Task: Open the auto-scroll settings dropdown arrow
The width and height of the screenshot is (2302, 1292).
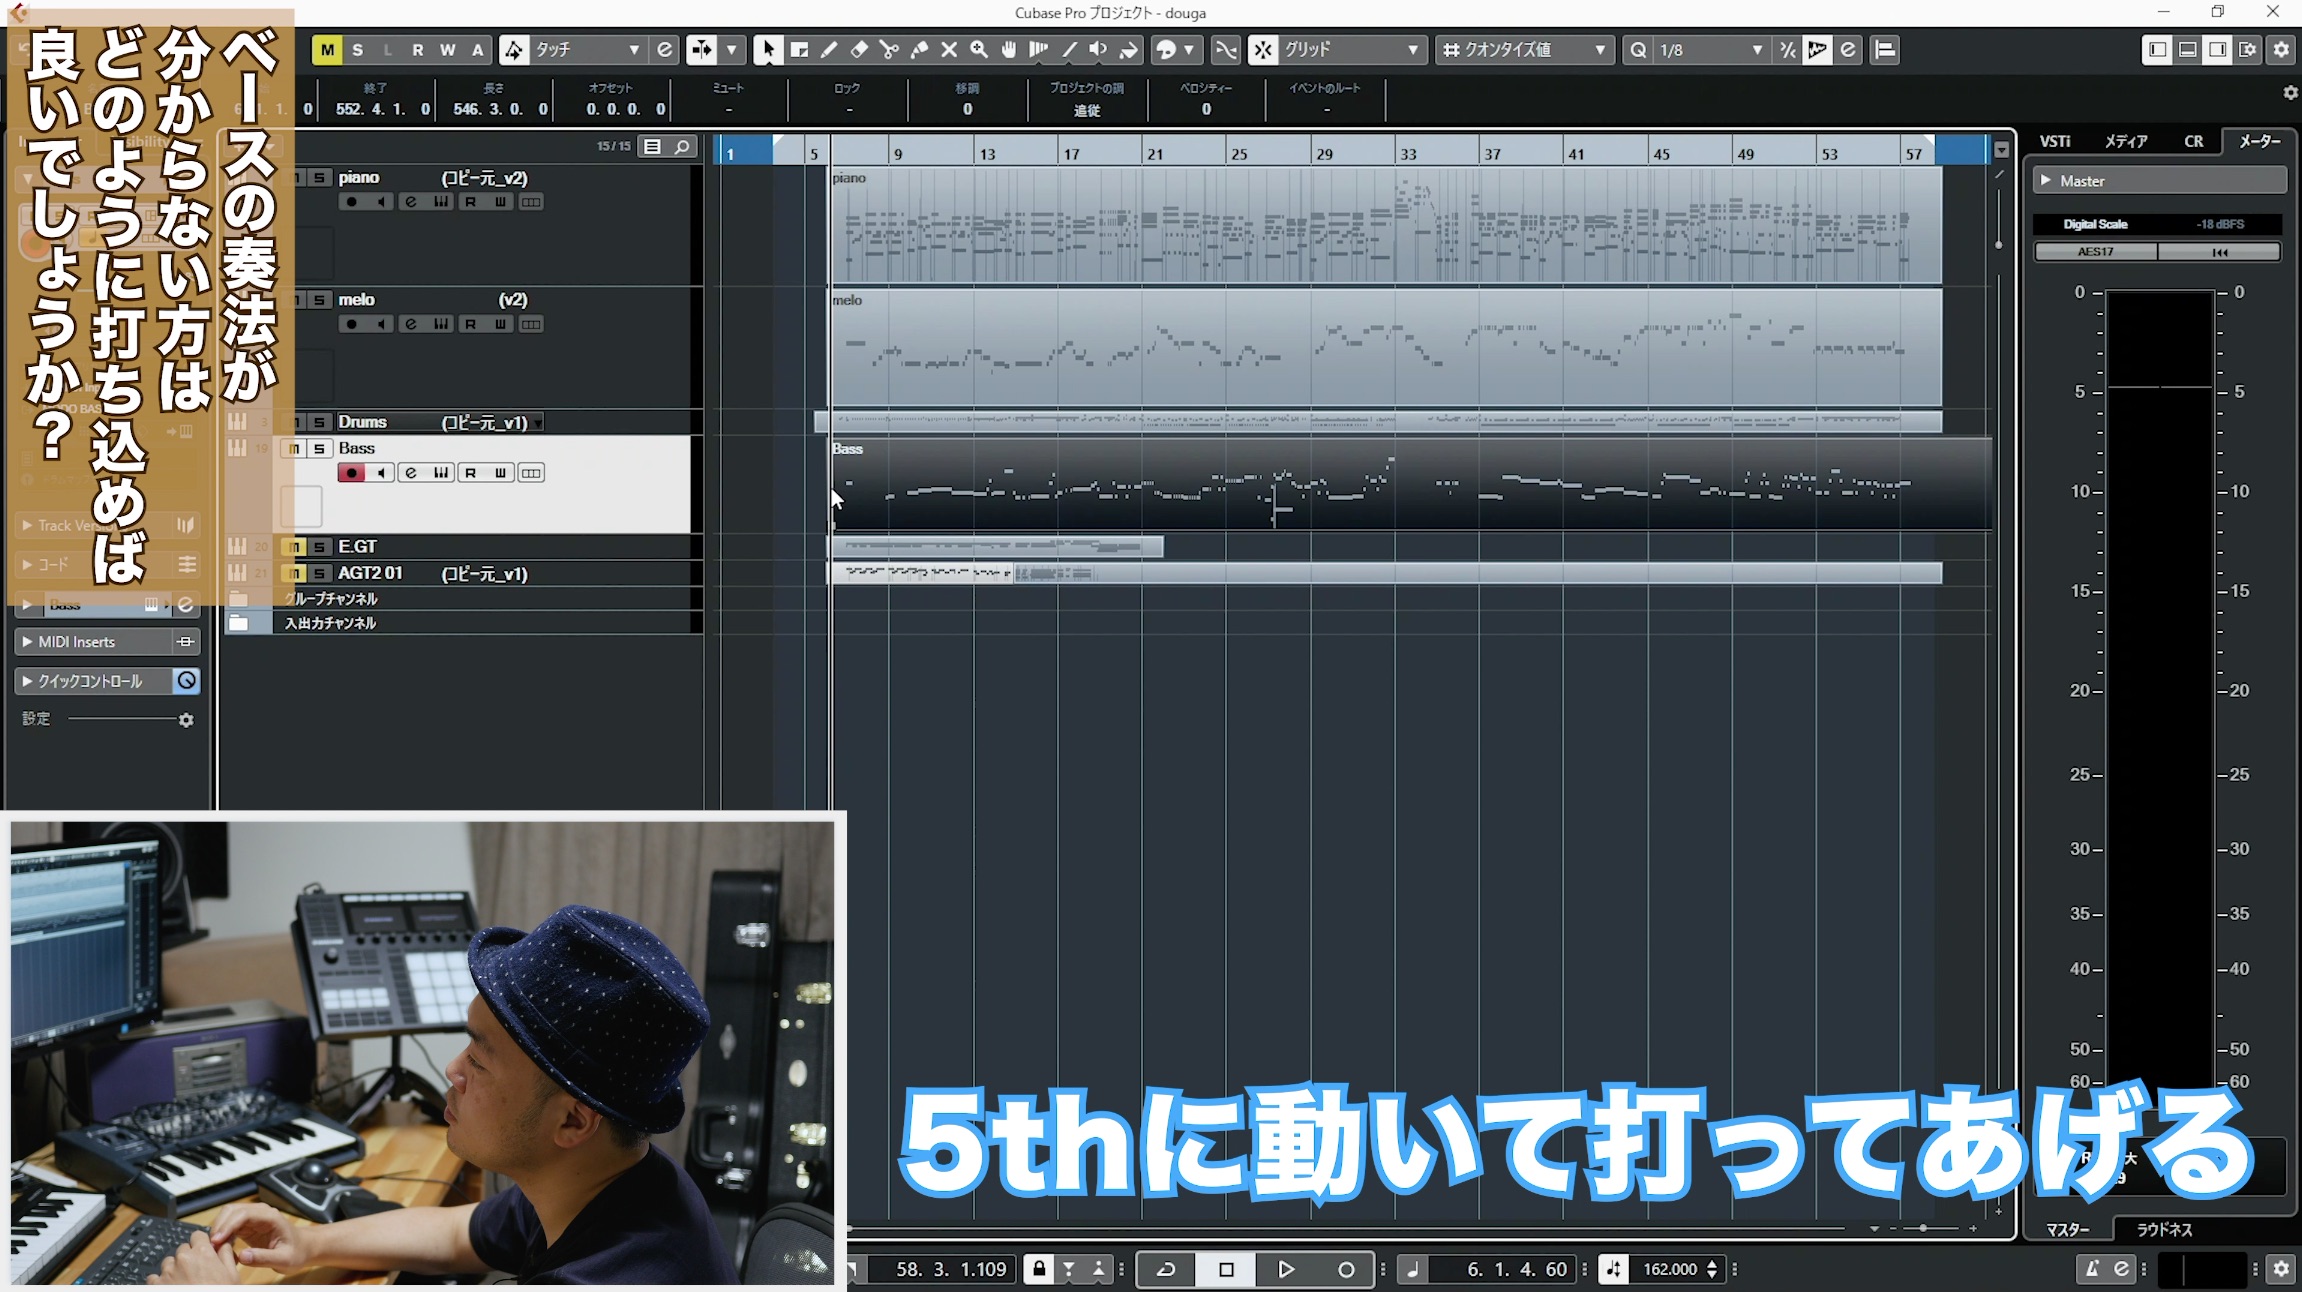Action: coord(732,50)
